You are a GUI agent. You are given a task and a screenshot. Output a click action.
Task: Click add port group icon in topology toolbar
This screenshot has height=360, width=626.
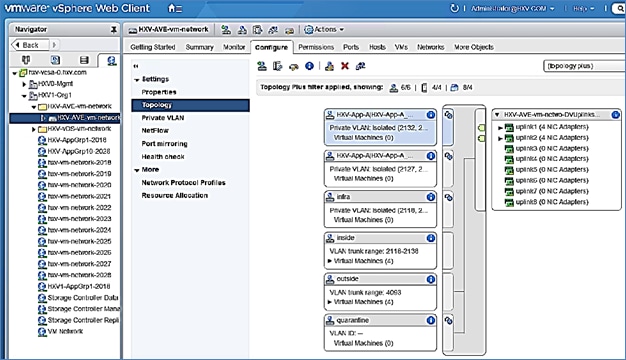[262, 66]
